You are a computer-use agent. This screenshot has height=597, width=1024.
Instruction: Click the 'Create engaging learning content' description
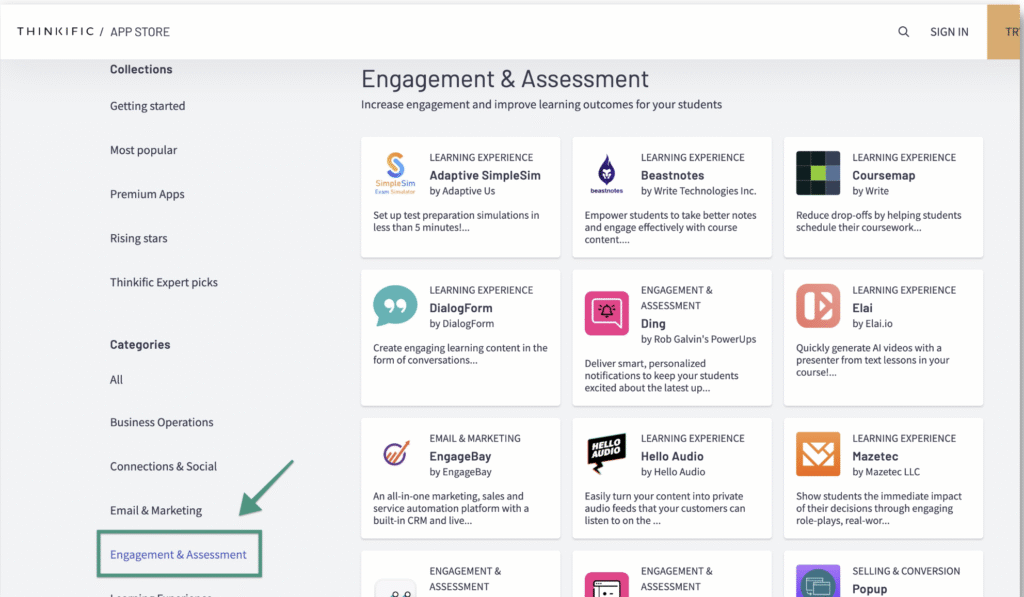(460, 354)
